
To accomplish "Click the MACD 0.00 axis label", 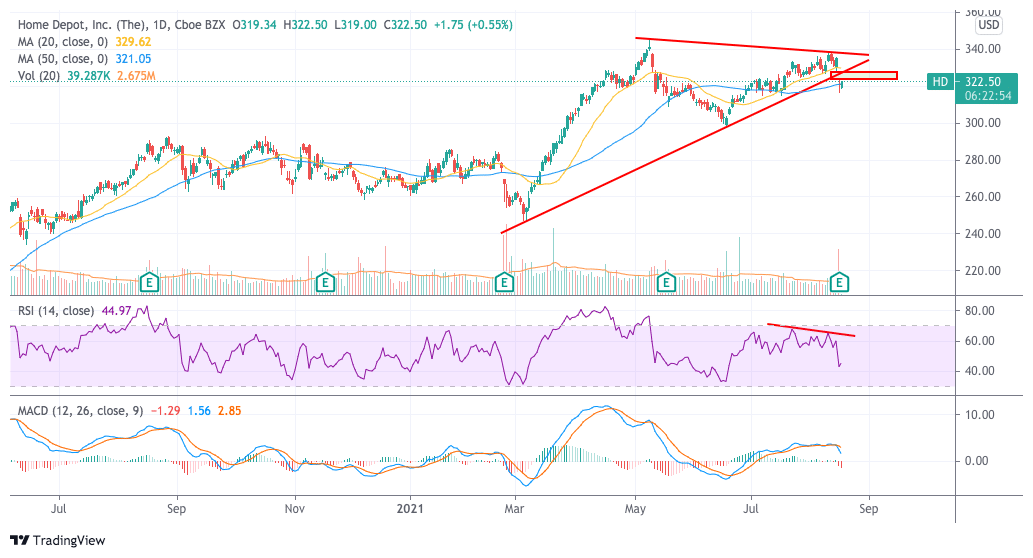I will (976, 461).
